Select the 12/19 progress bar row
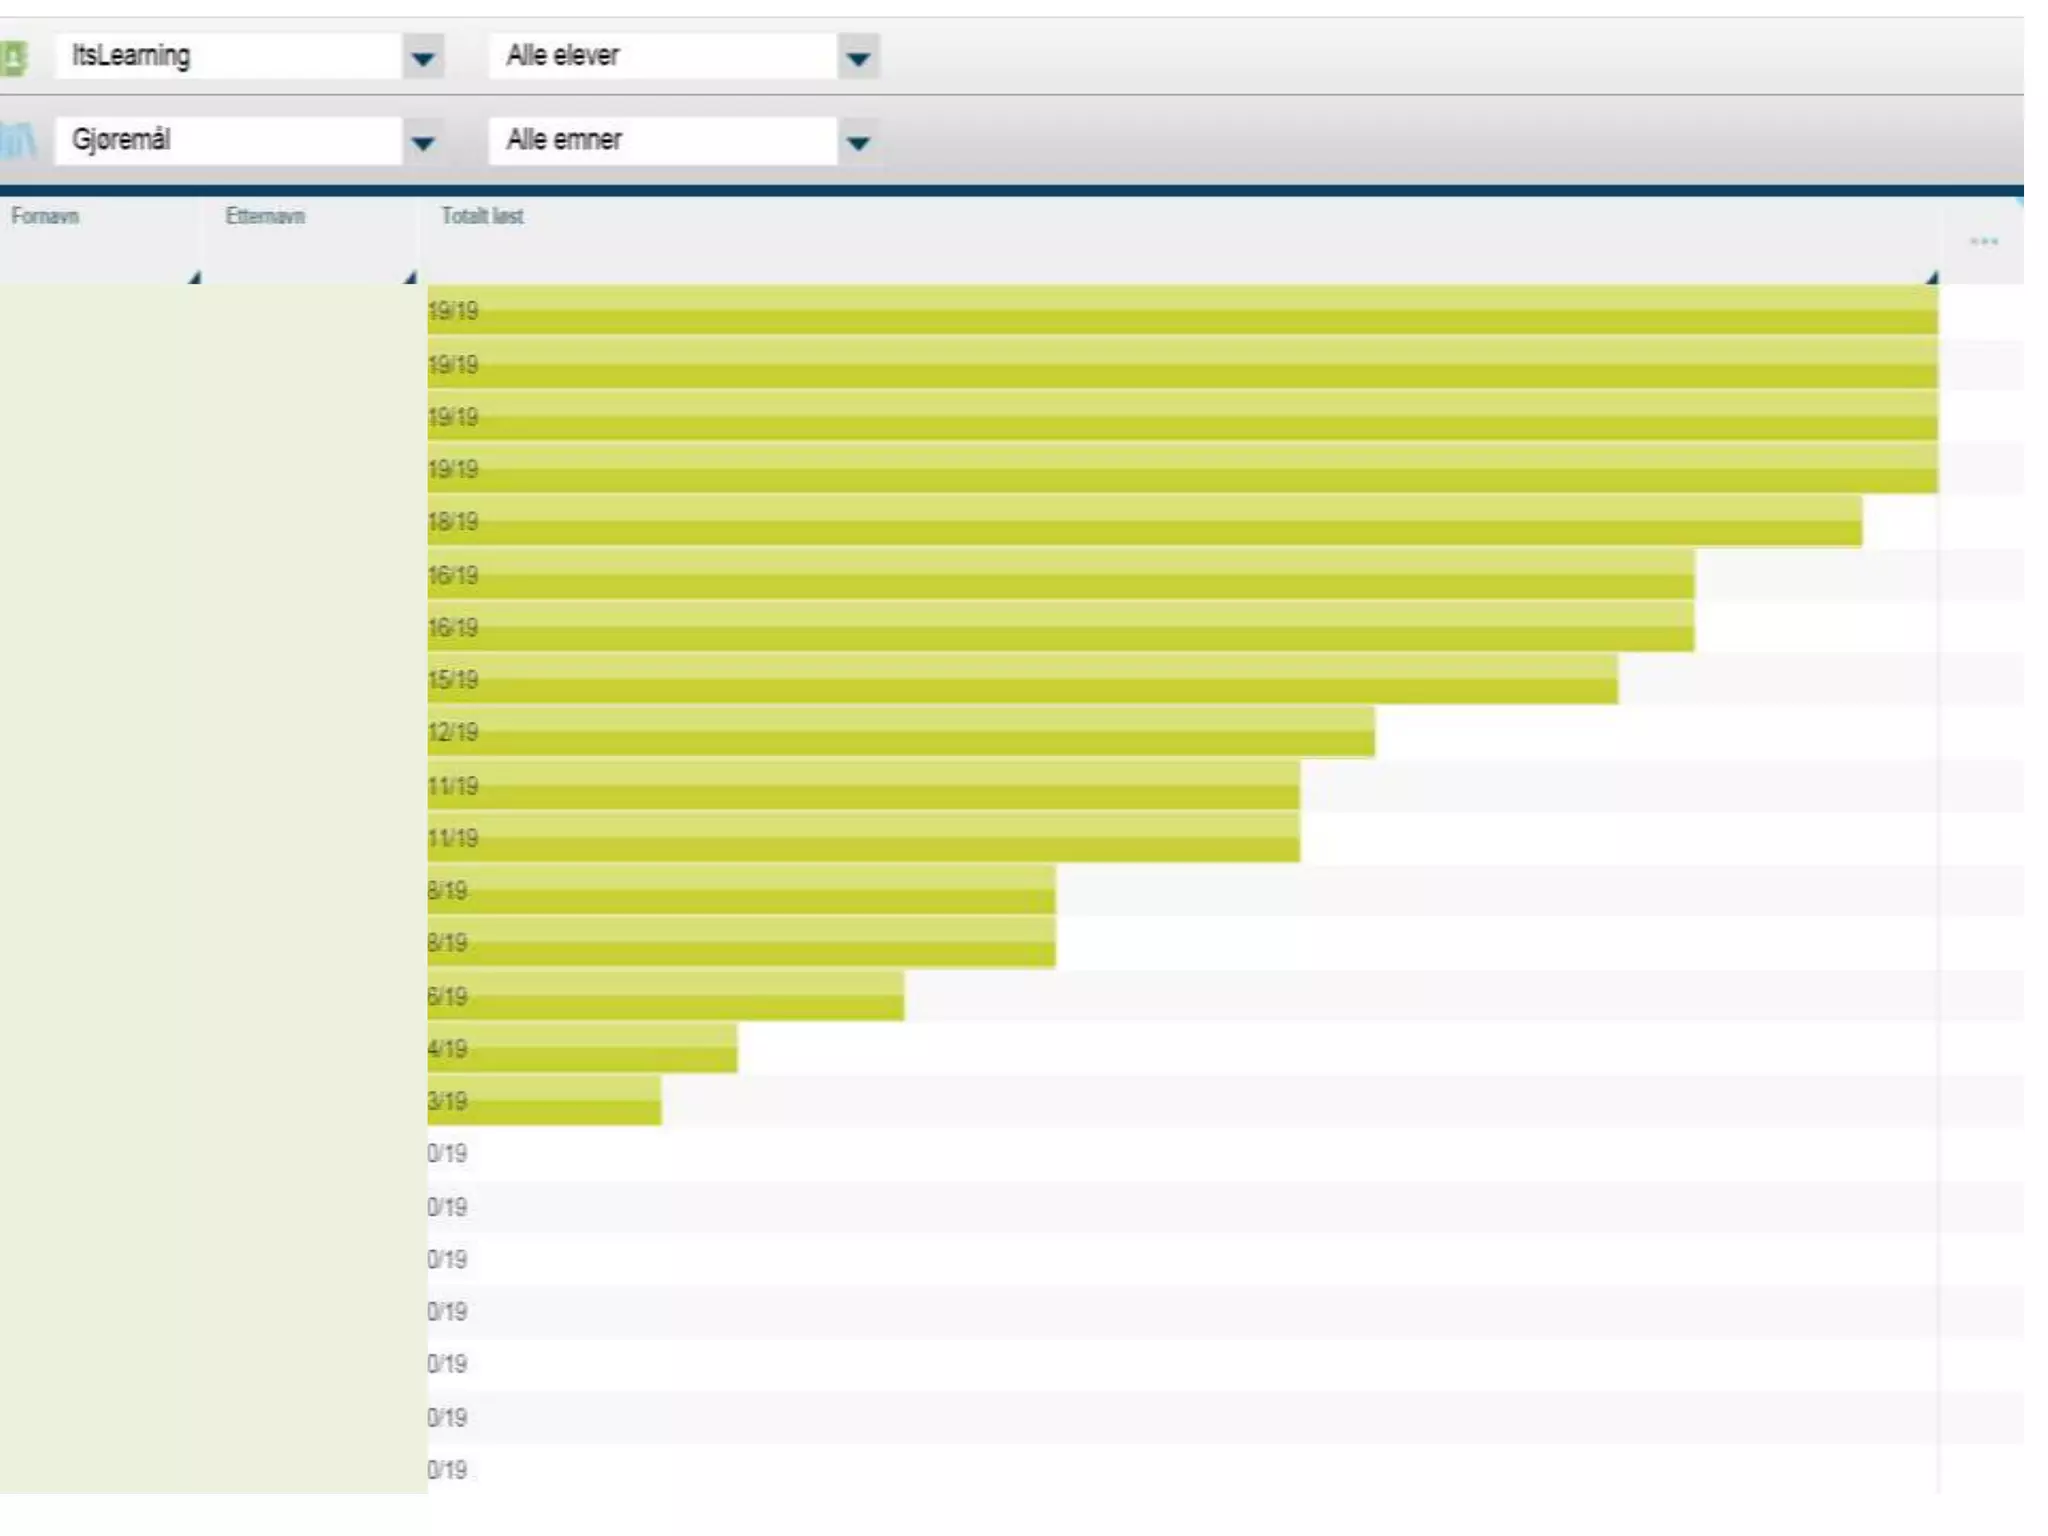Image resolution: width=2048 pixels, height=1536 pixels. pos(900,733)
